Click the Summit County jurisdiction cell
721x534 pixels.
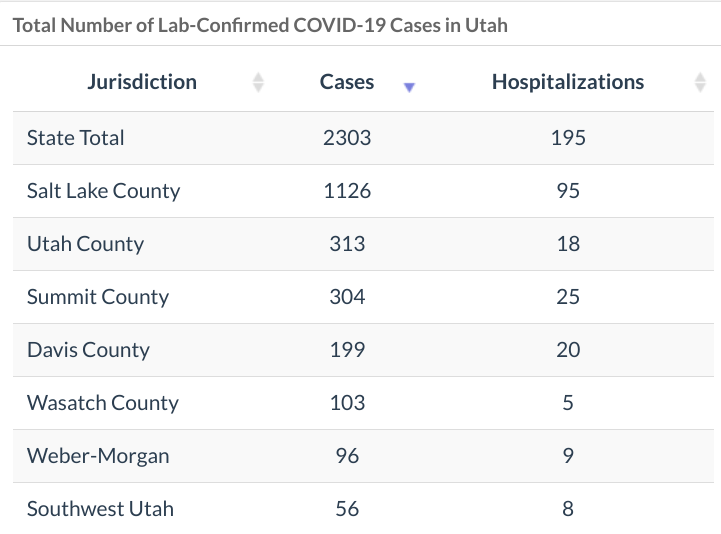coord(97,297)
